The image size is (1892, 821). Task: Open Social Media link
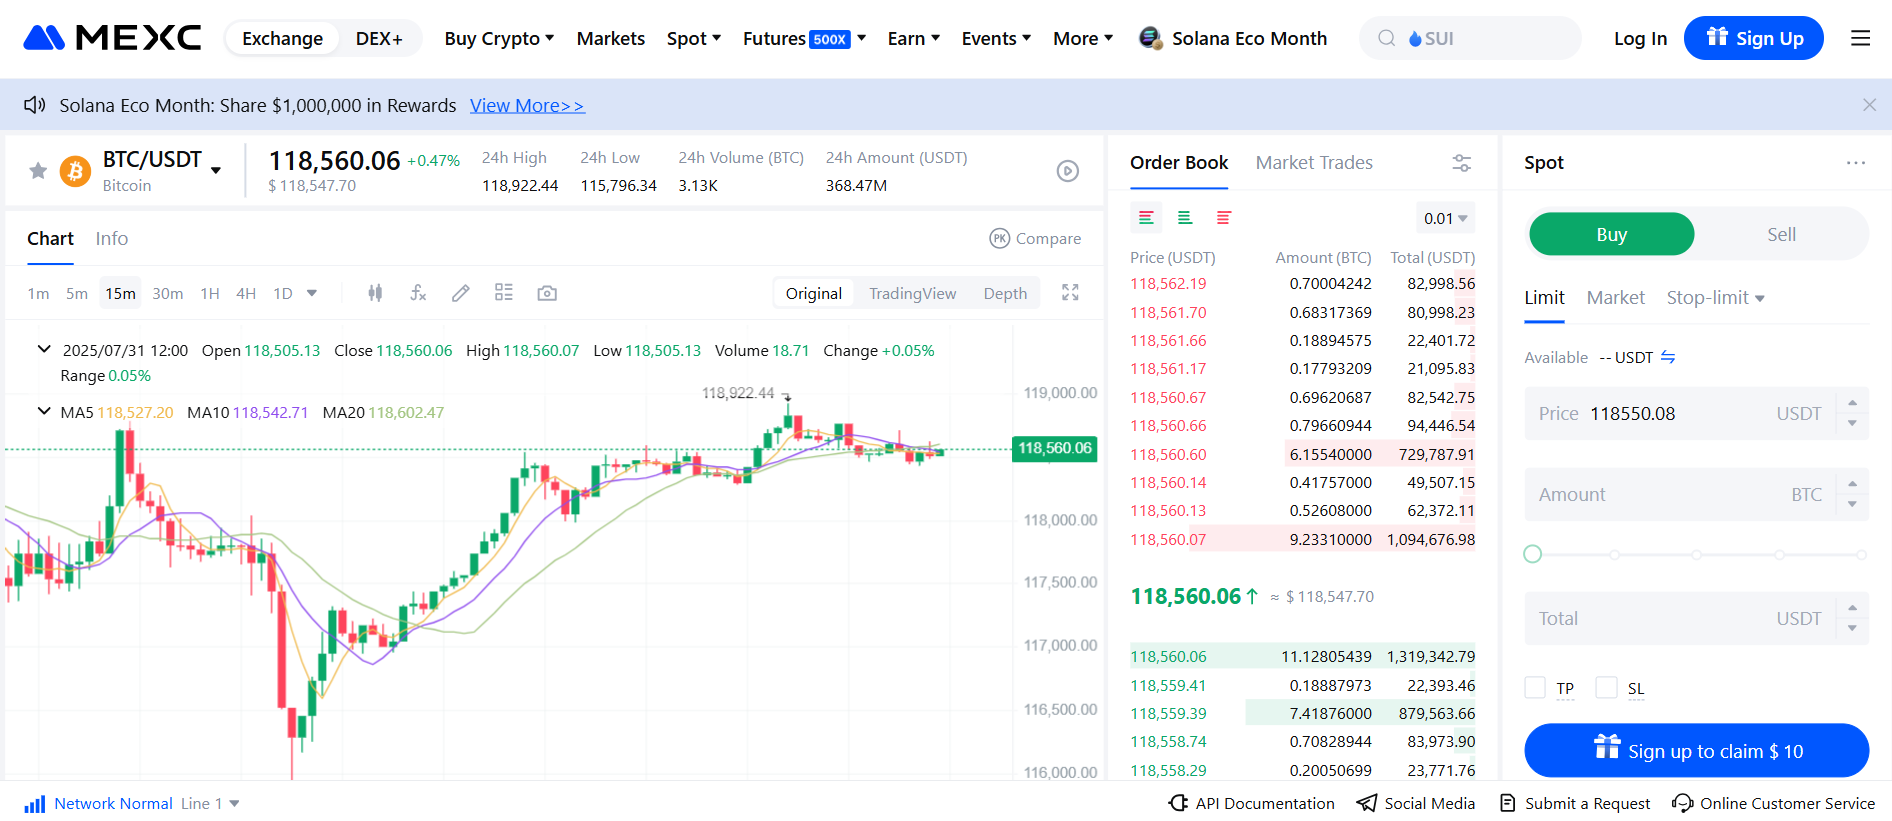[1416, 803]
